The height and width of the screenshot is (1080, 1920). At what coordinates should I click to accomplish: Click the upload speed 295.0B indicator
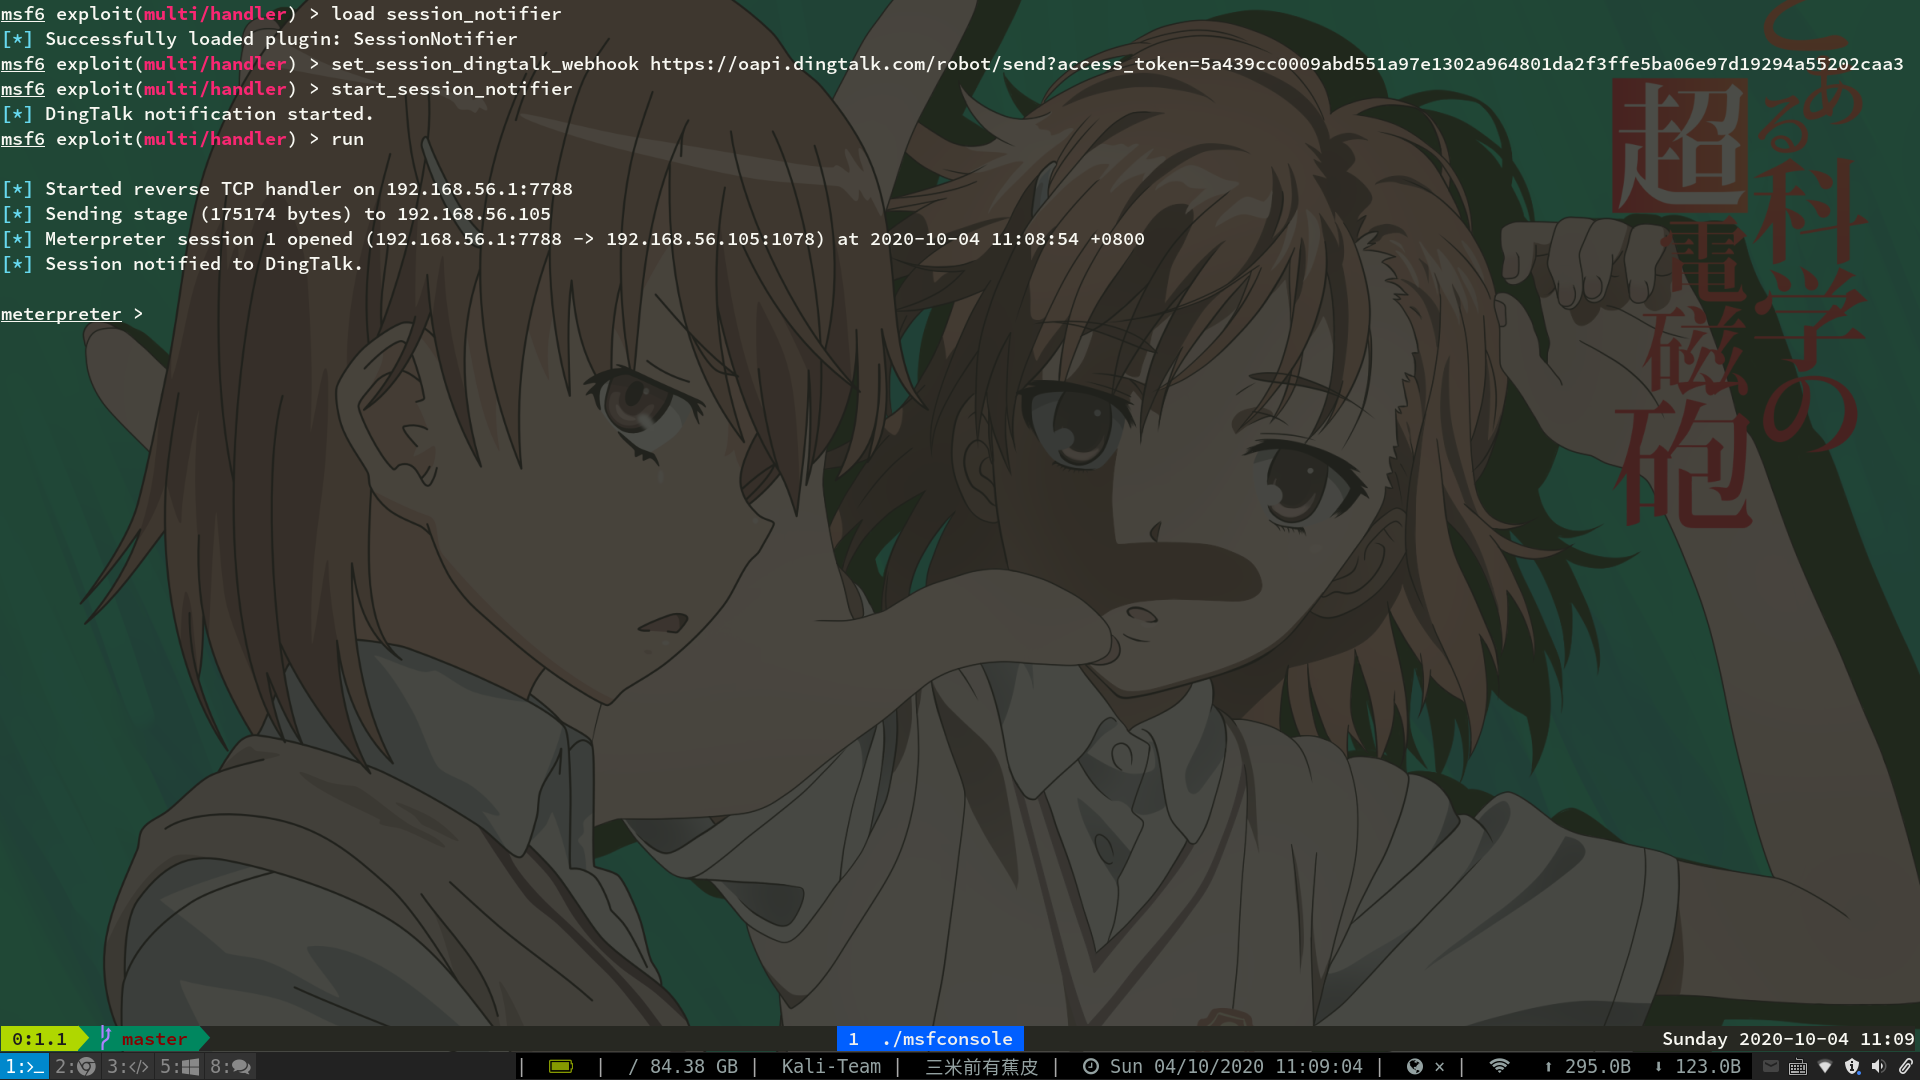point(1588,1067)
